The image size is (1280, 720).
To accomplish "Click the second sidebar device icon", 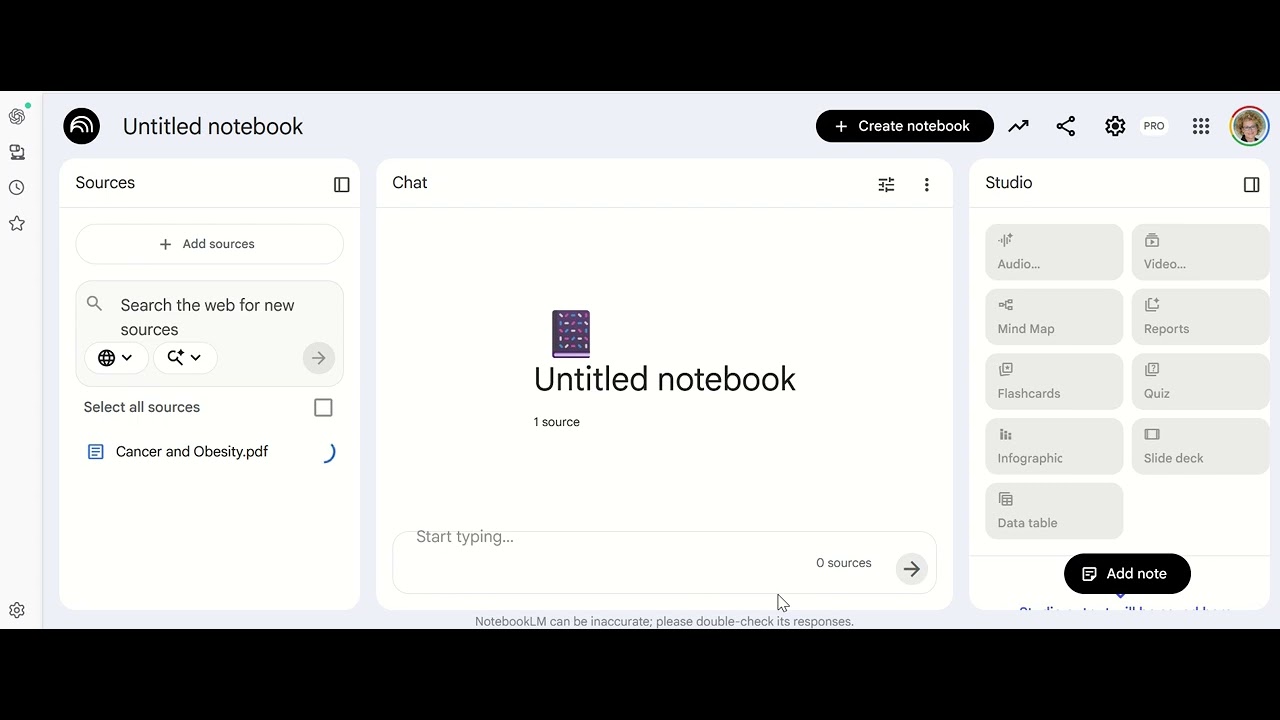I will point(17,152).
